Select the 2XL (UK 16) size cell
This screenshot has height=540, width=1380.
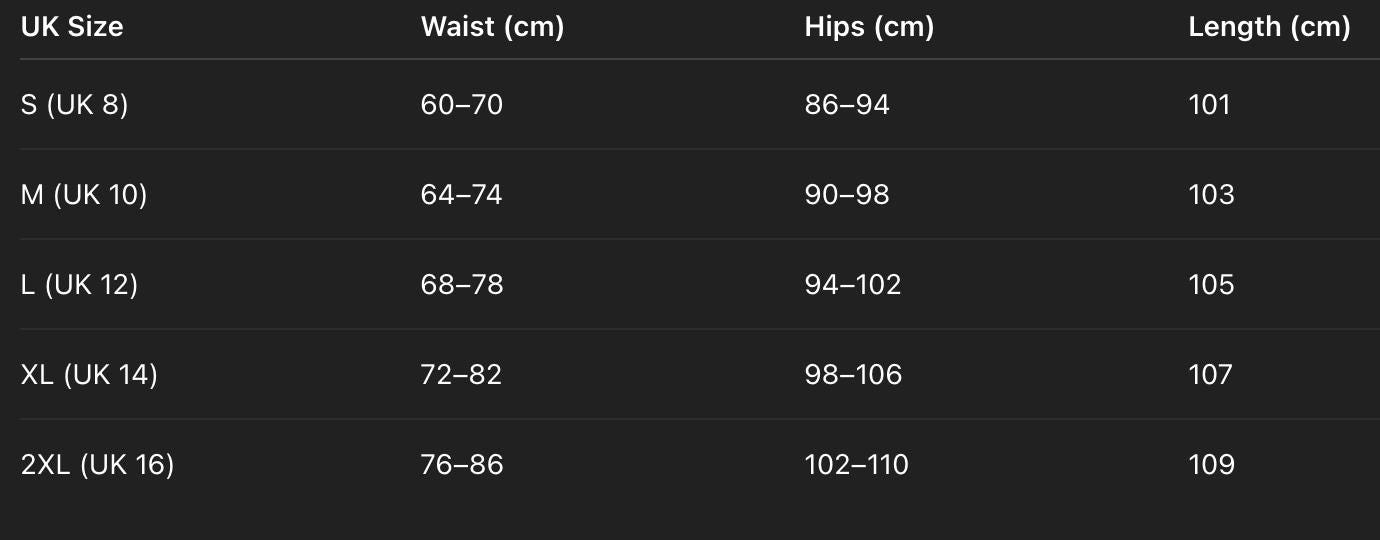(x=97, y=465)
